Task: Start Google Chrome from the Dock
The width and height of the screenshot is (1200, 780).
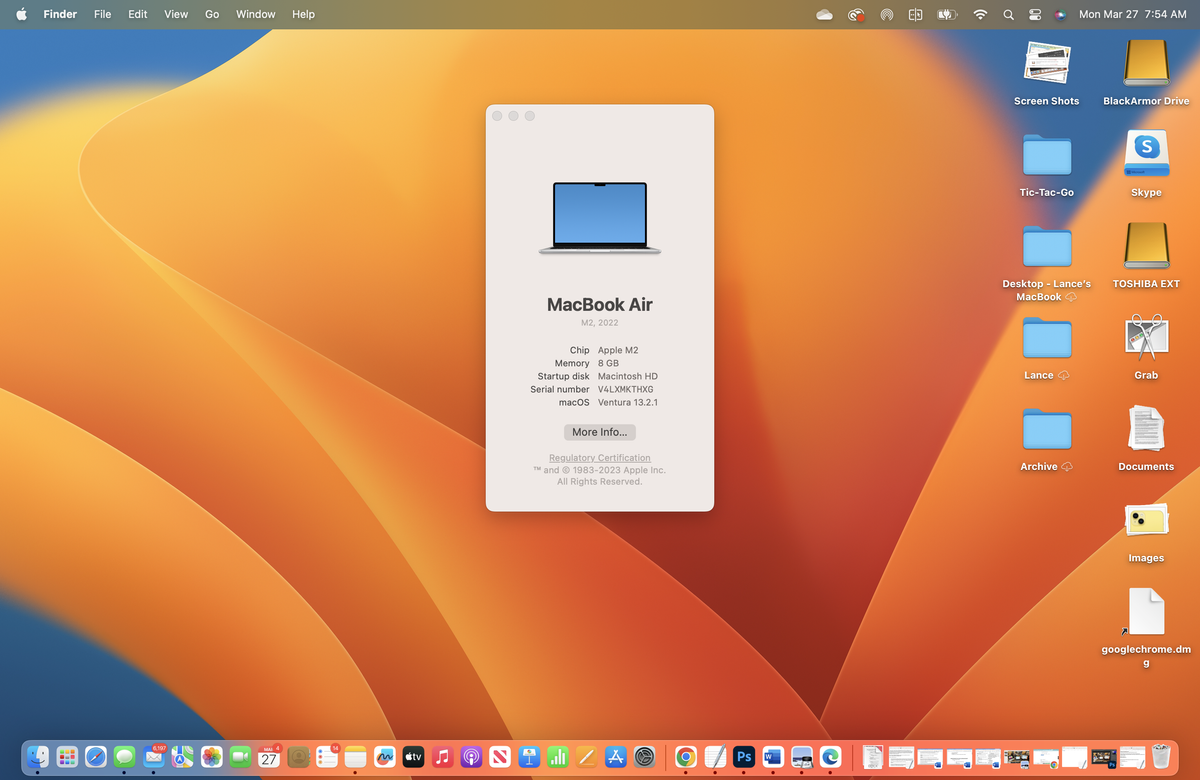Action: (685, 758)
